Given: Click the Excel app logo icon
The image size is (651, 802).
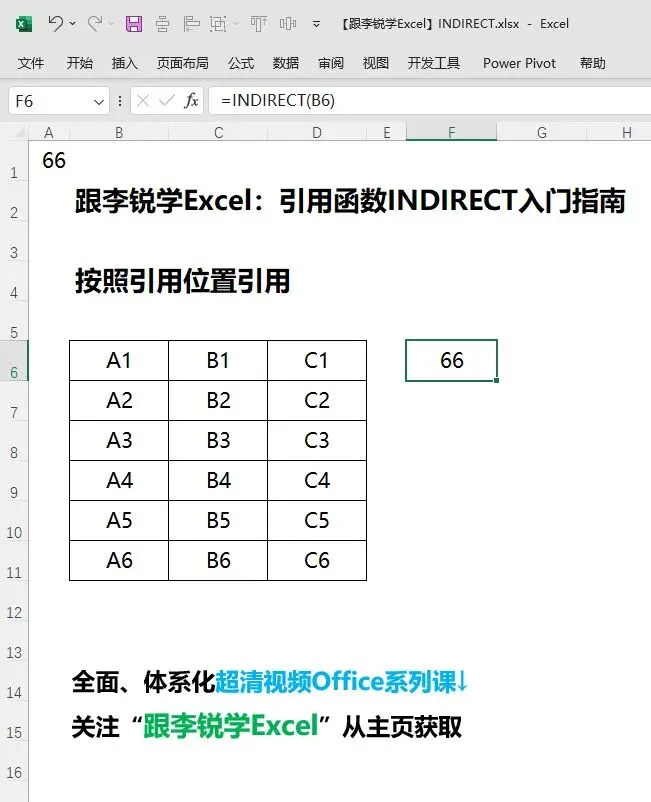Looking at the screenshot, I should (24, 24).
